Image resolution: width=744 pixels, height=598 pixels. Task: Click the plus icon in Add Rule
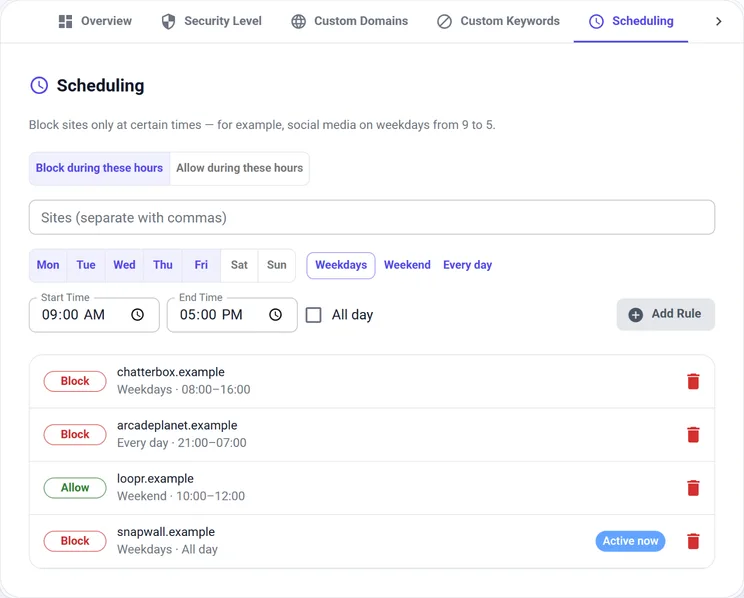coord(636,315)
